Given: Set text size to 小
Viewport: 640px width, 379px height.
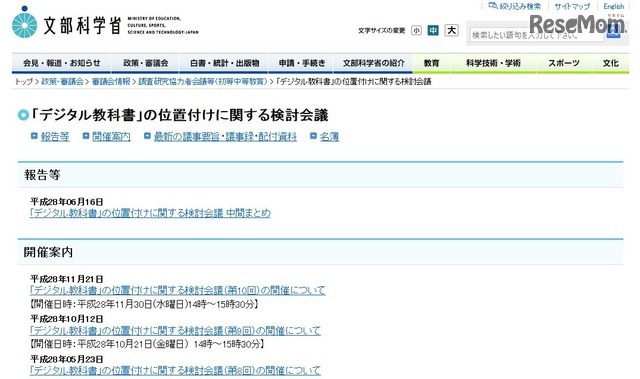Looking at the screenshot, I should click(416, 30).
